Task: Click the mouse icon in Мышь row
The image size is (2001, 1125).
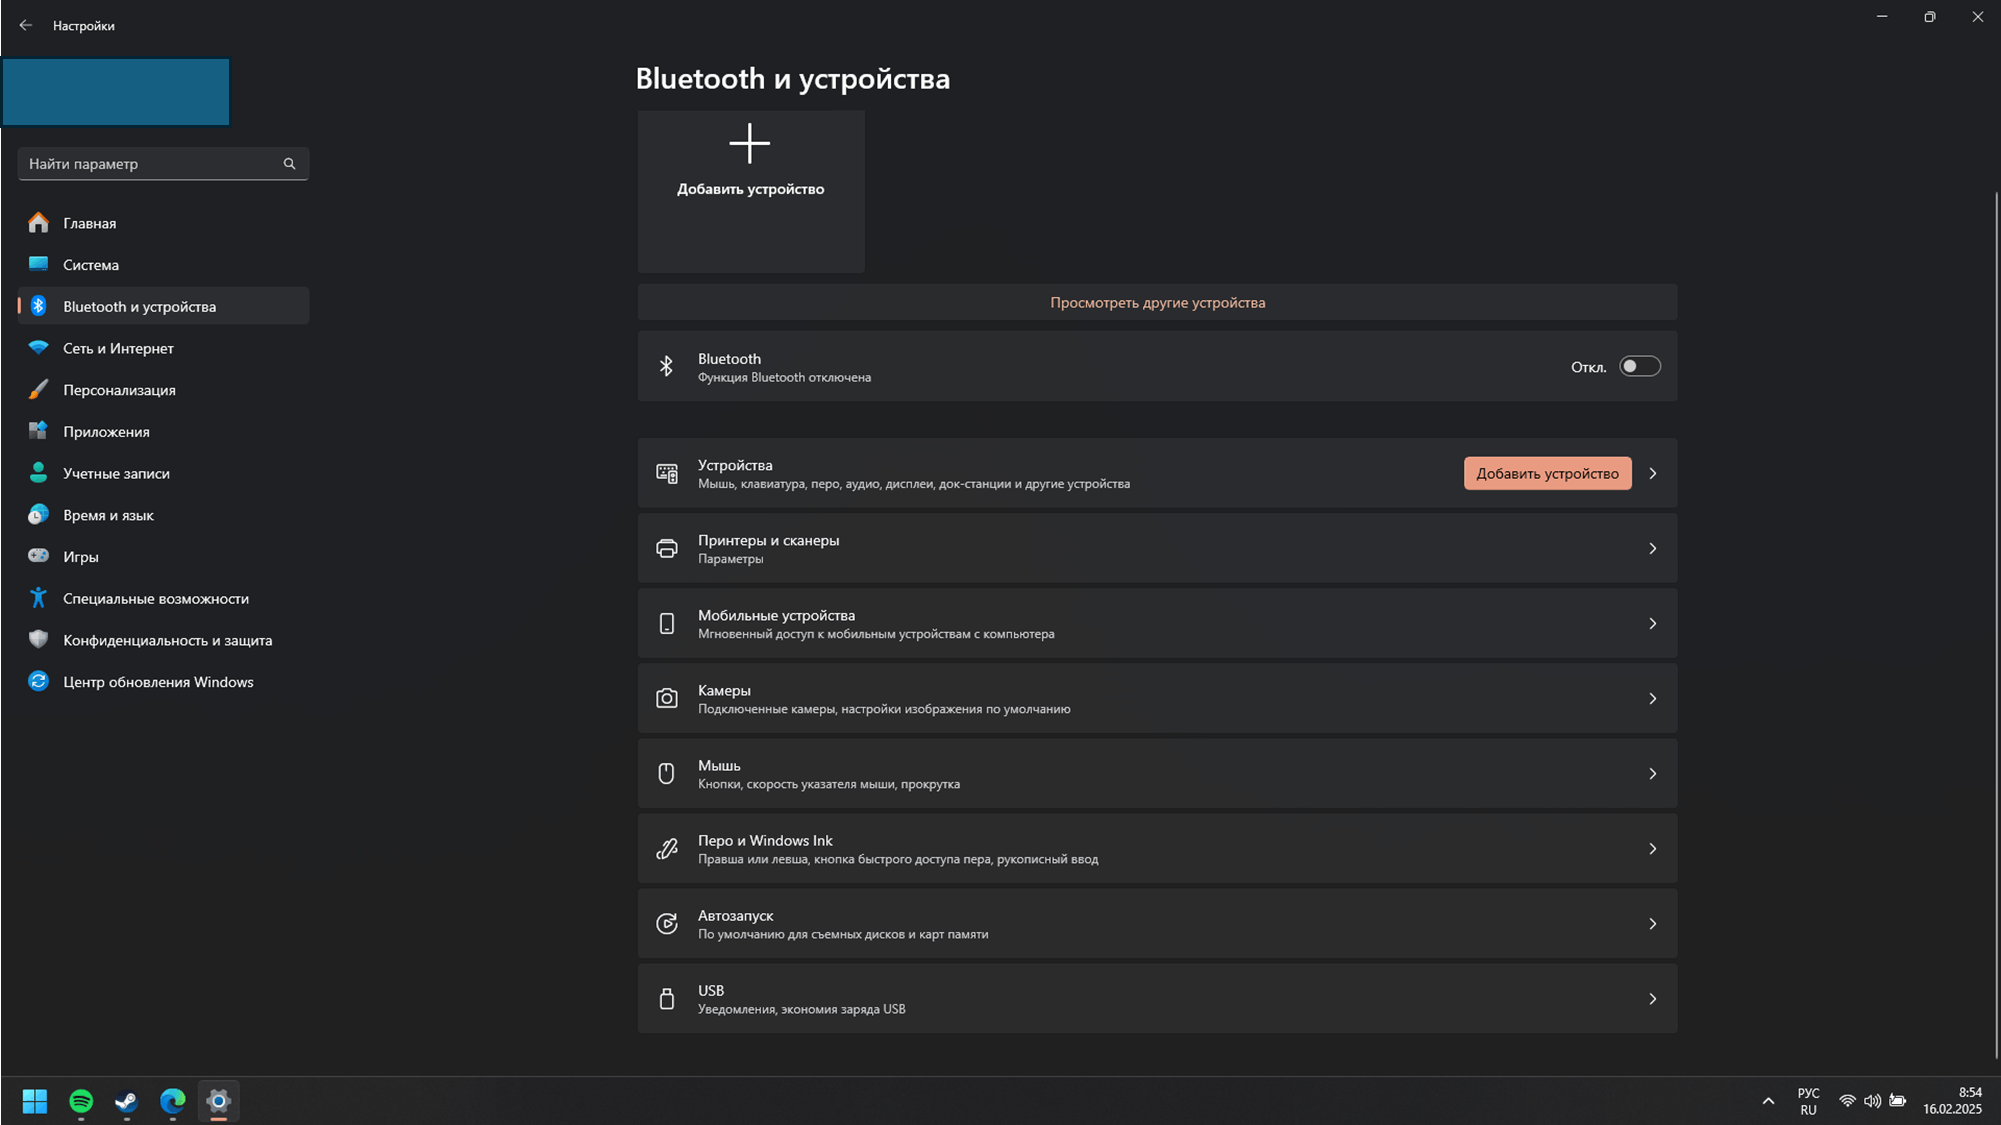Action: (666, 773)
